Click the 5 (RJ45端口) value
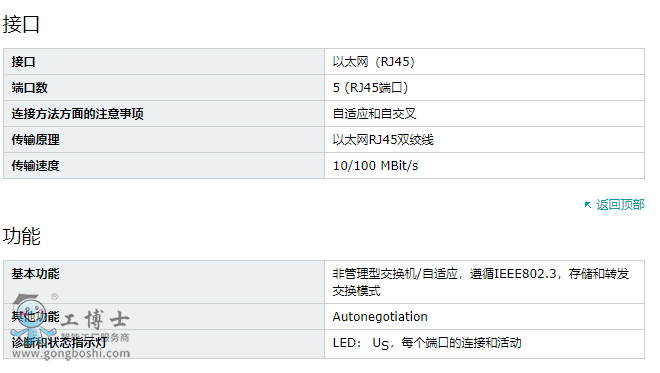Image resolution: width=660 pixels, height=373 pixels. [x=370, y=88]
